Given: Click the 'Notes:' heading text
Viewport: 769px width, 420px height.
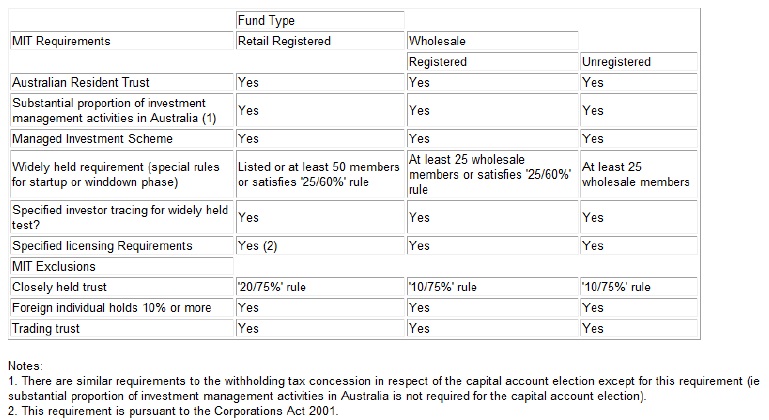Looking at the screenshot, I should [x=25, y=366].
